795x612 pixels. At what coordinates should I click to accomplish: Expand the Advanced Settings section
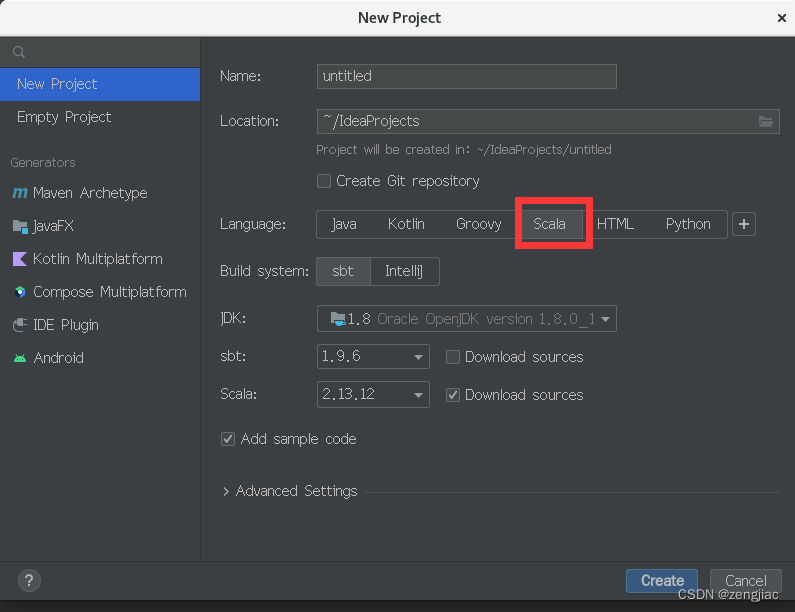click(x=226, y=491)
